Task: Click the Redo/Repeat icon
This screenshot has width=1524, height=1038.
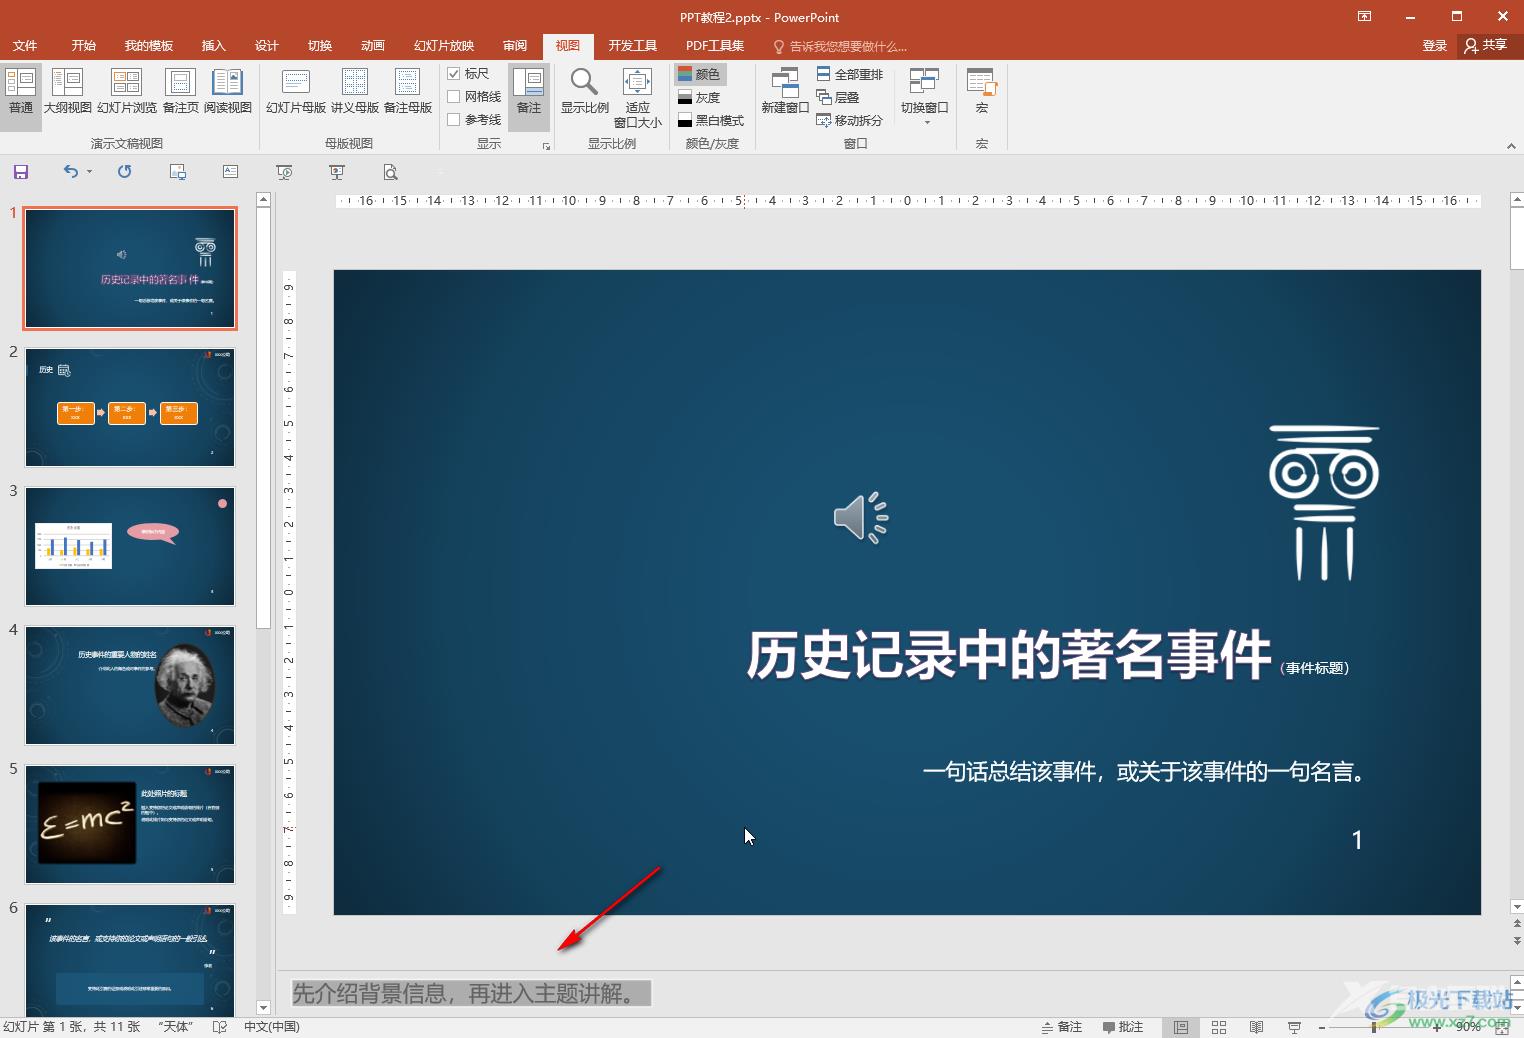Action: click(x=124, y=172)
